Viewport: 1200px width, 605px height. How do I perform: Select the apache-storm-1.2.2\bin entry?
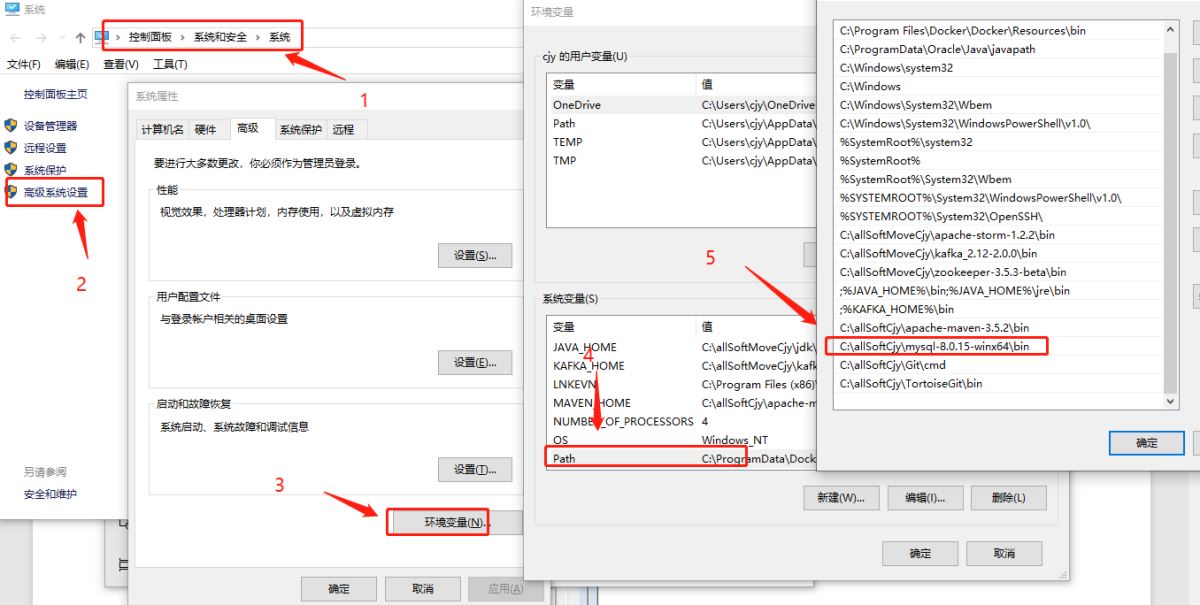pos(998,235)
